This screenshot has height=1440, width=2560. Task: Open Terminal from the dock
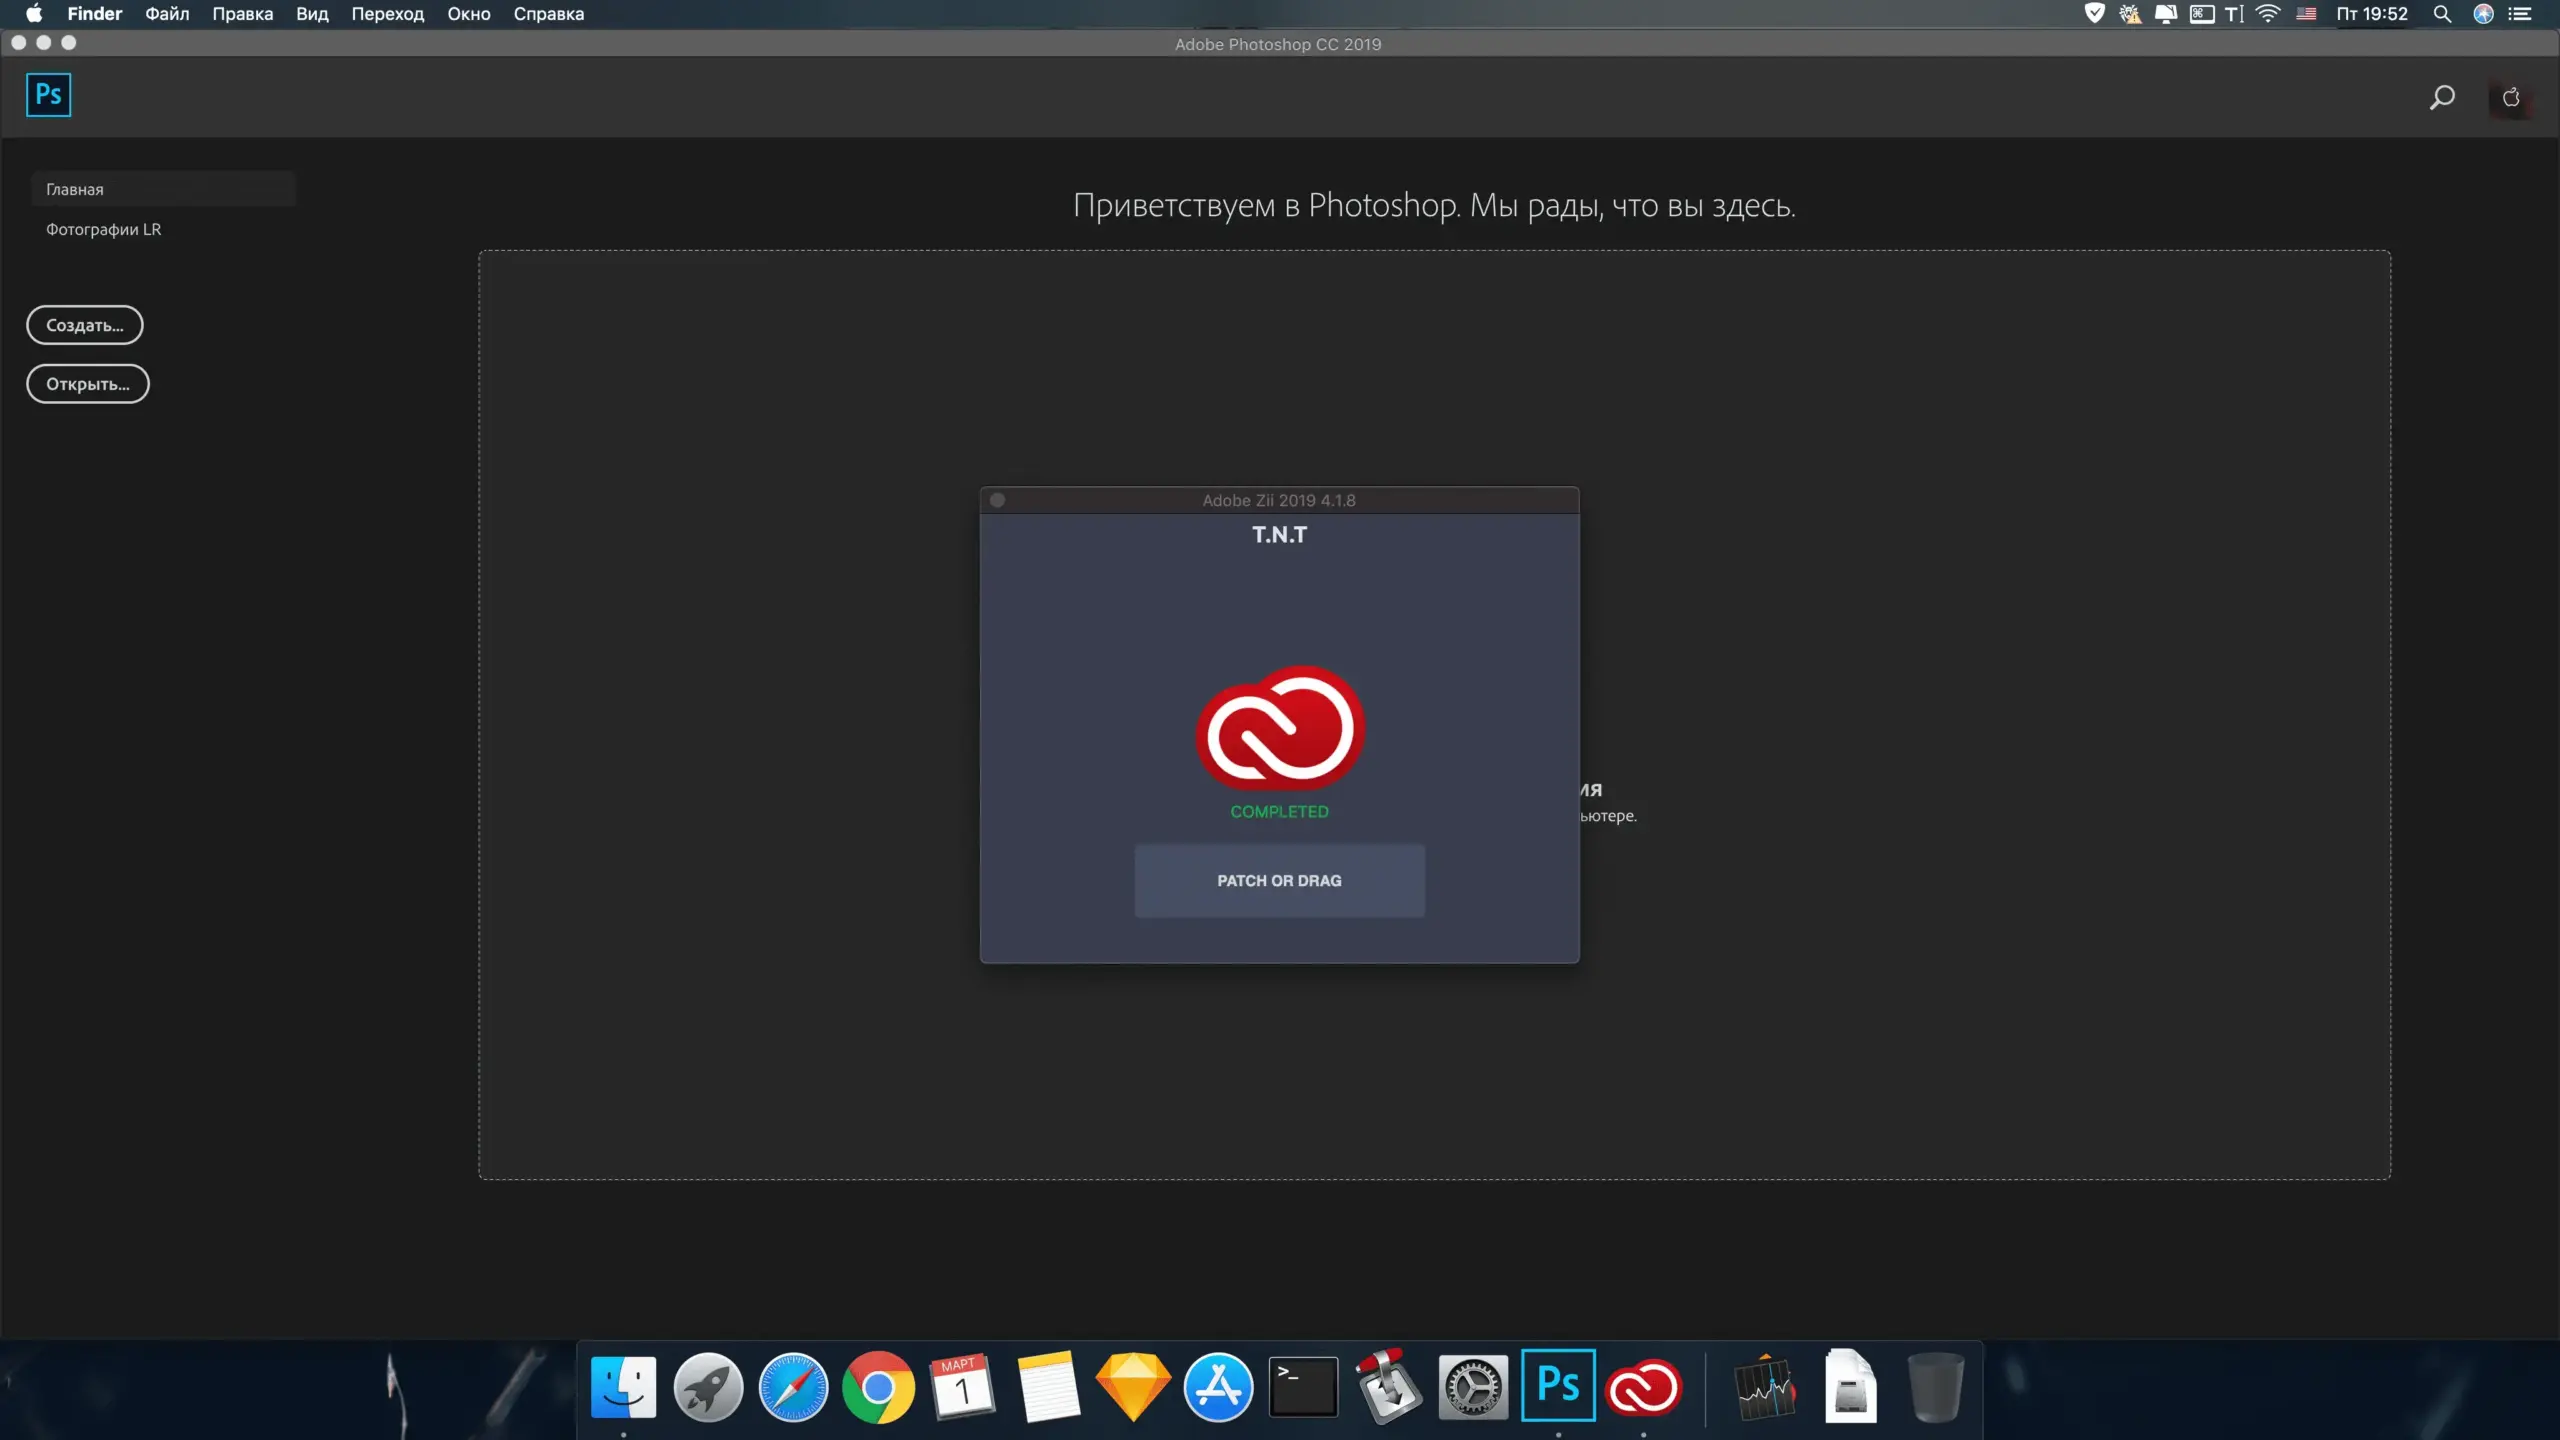tap(1303, 1386)
